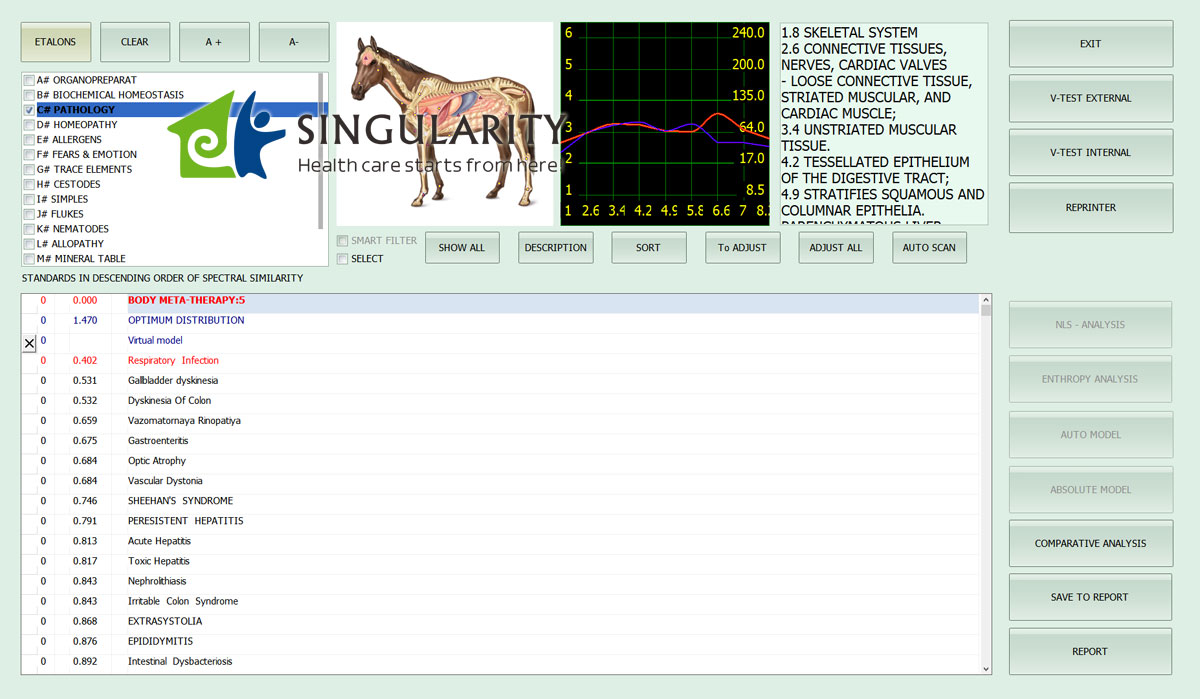
Task: Increase font size with A + button
Action: pyautogui.click(x=214, y=42)
